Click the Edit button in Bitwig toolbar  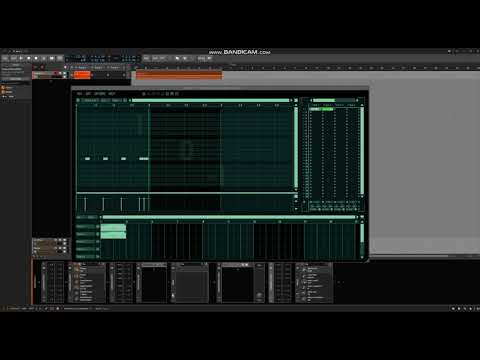[155, 58]
